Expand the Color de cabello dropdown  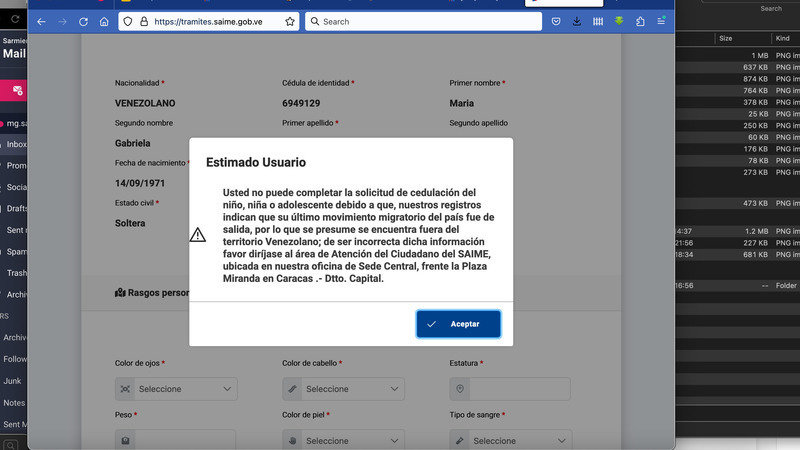343,388
